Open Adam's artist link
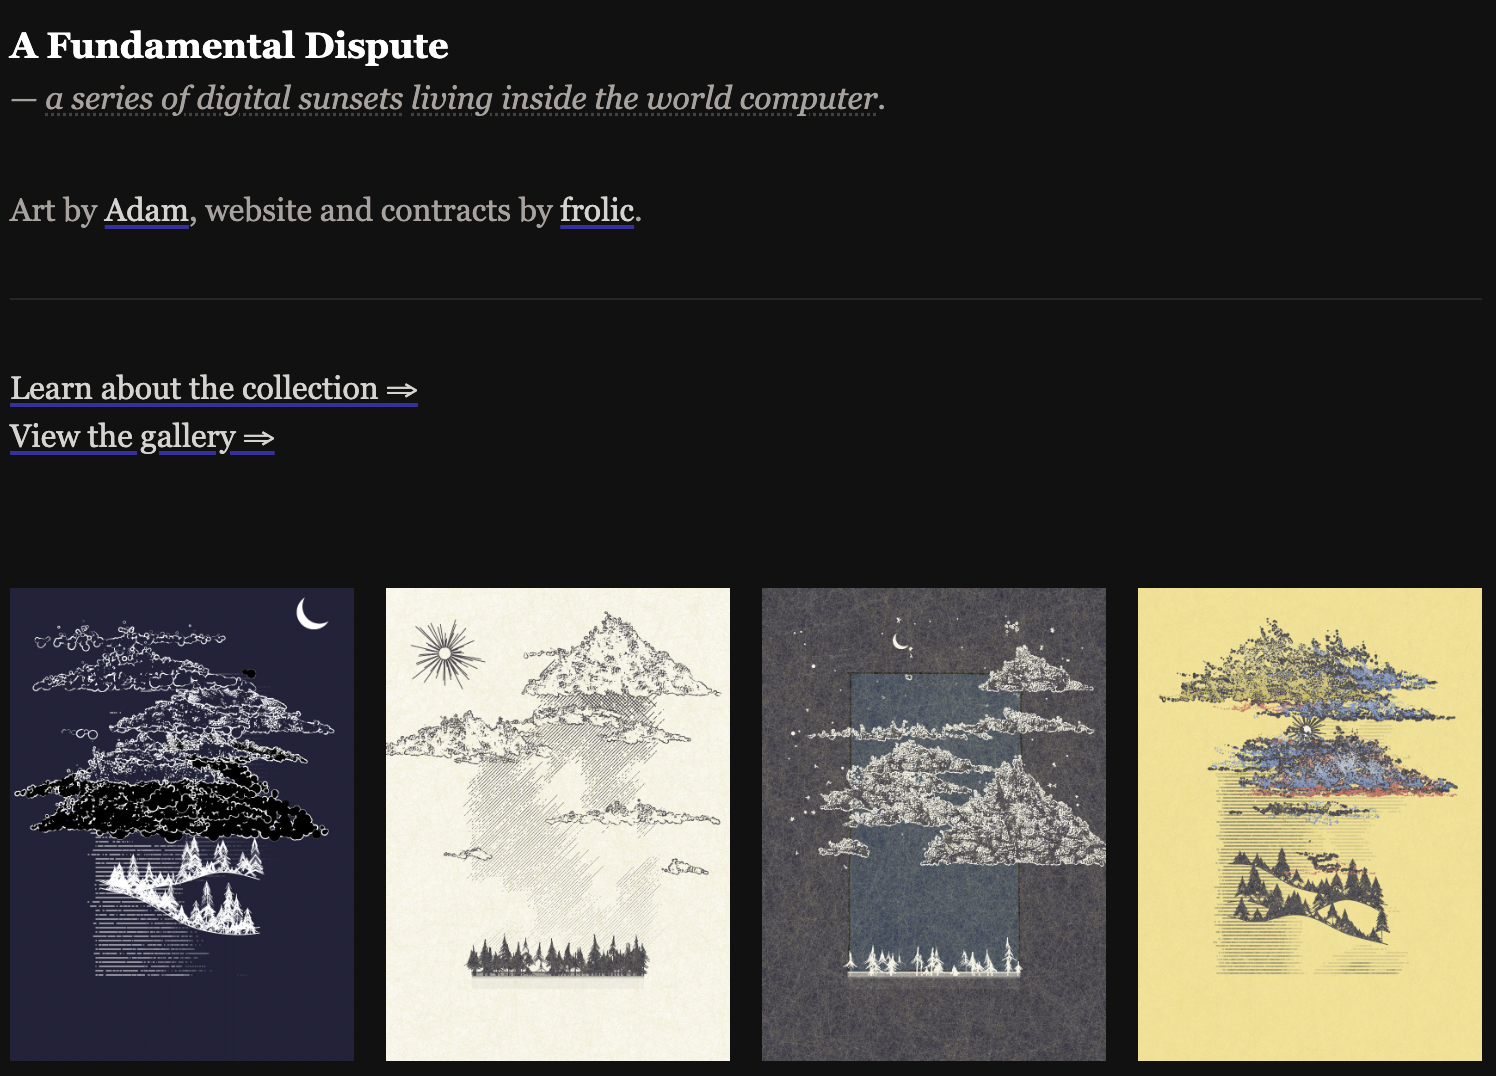The width and height of the screenshot is (1496, 1076). pos(146,211)
